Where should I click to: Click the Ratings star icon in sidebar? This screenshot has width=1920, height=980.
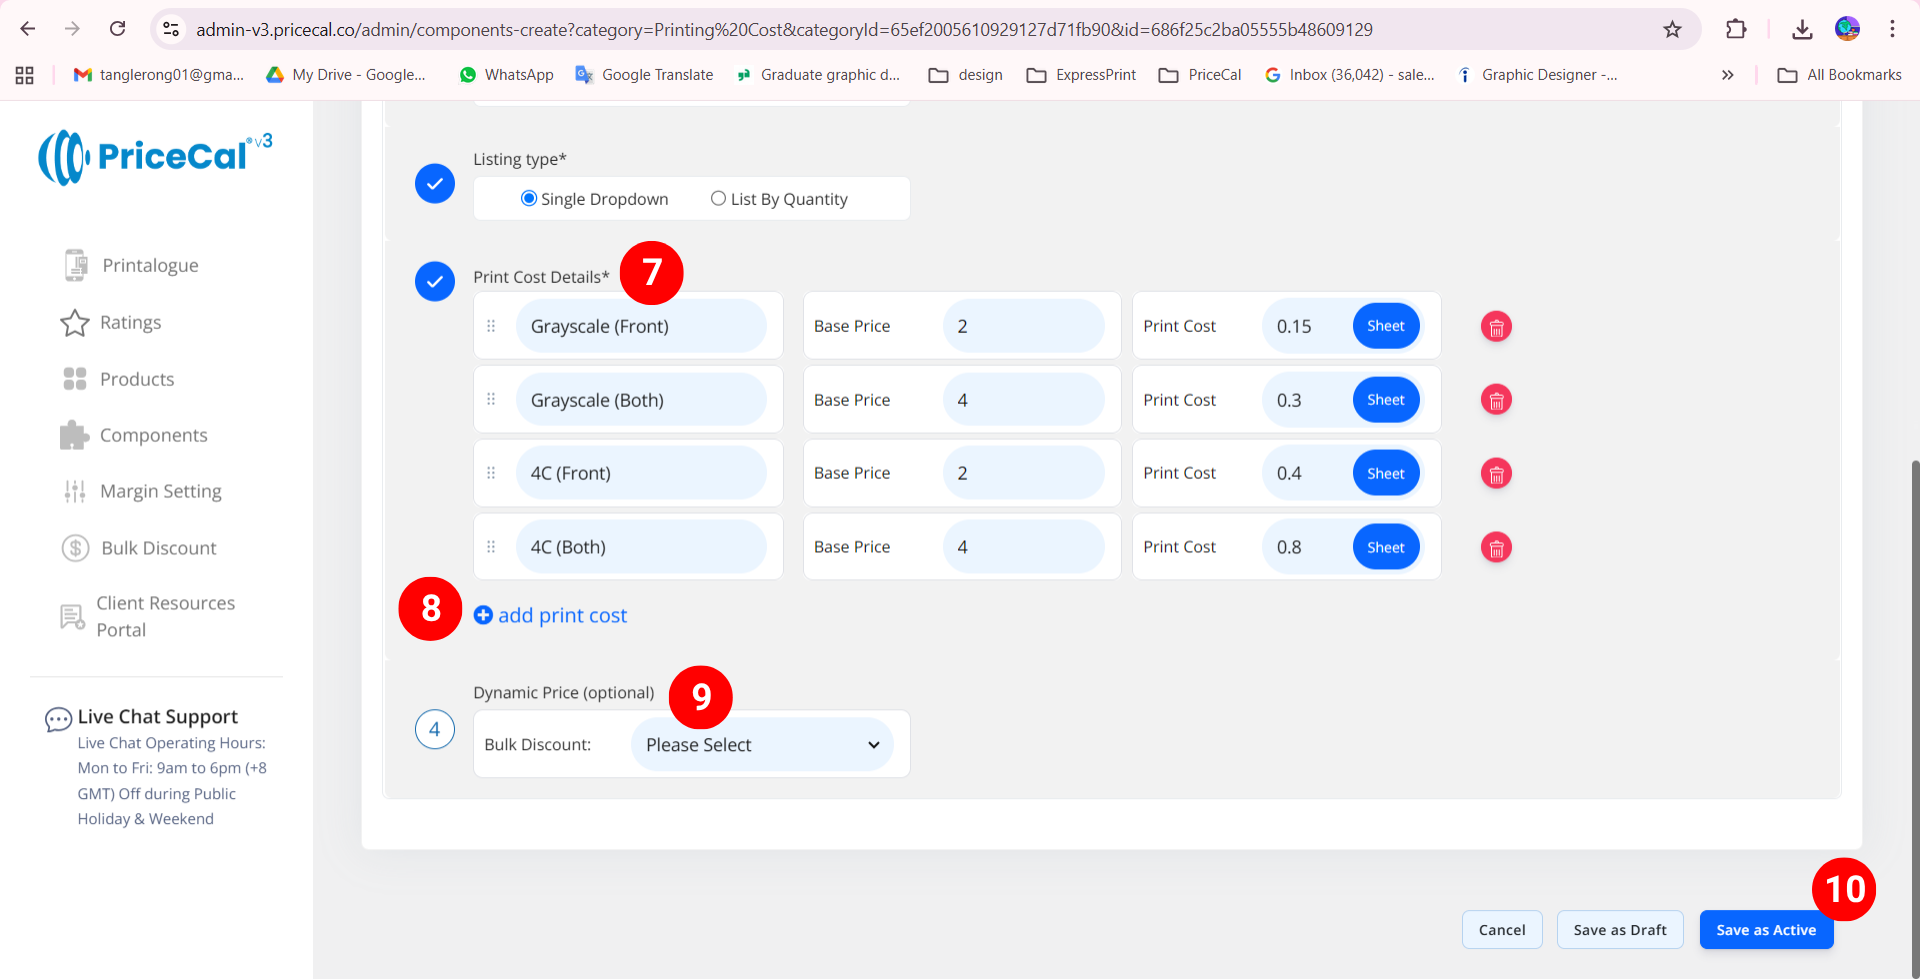pos(75,323)
